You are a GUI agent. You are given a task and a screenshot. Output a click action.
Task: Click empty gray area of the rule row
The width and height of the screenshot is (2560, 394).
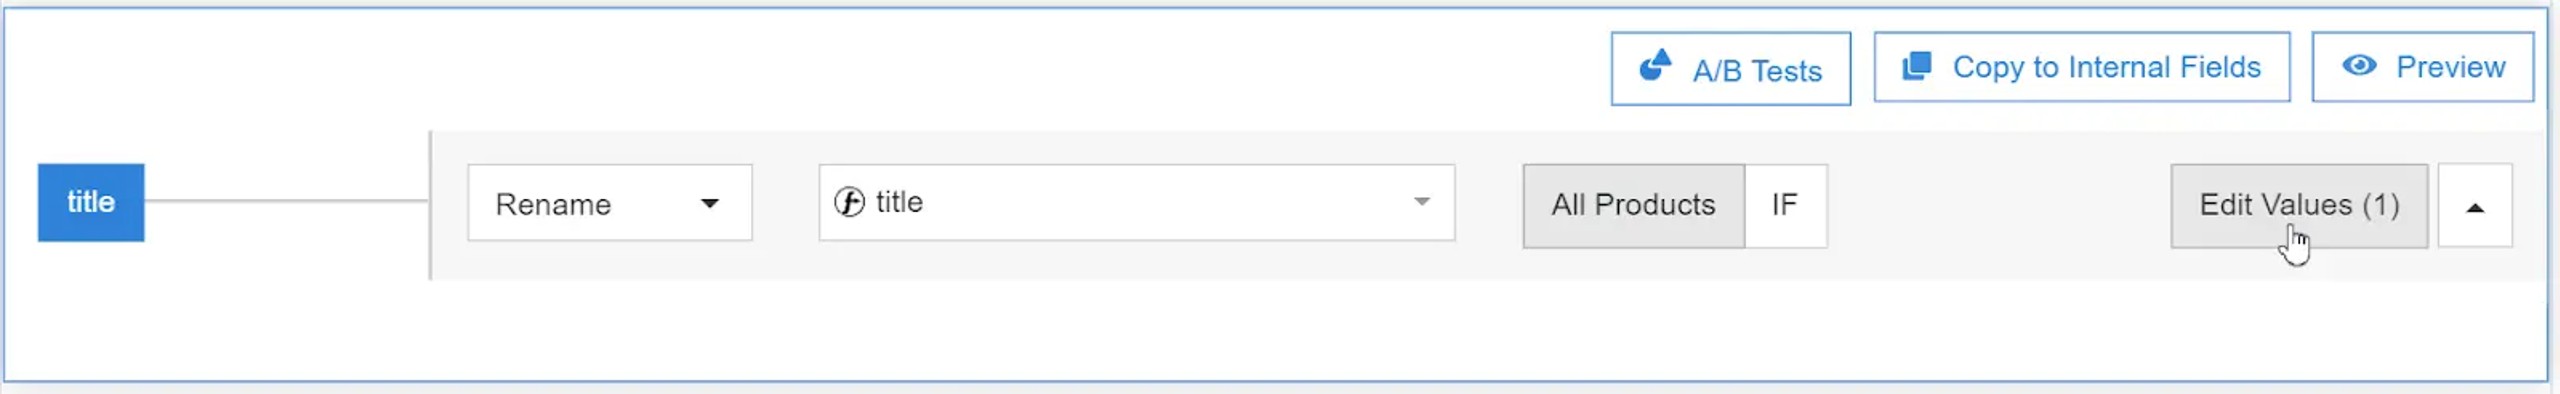(x=1998, y=205)
